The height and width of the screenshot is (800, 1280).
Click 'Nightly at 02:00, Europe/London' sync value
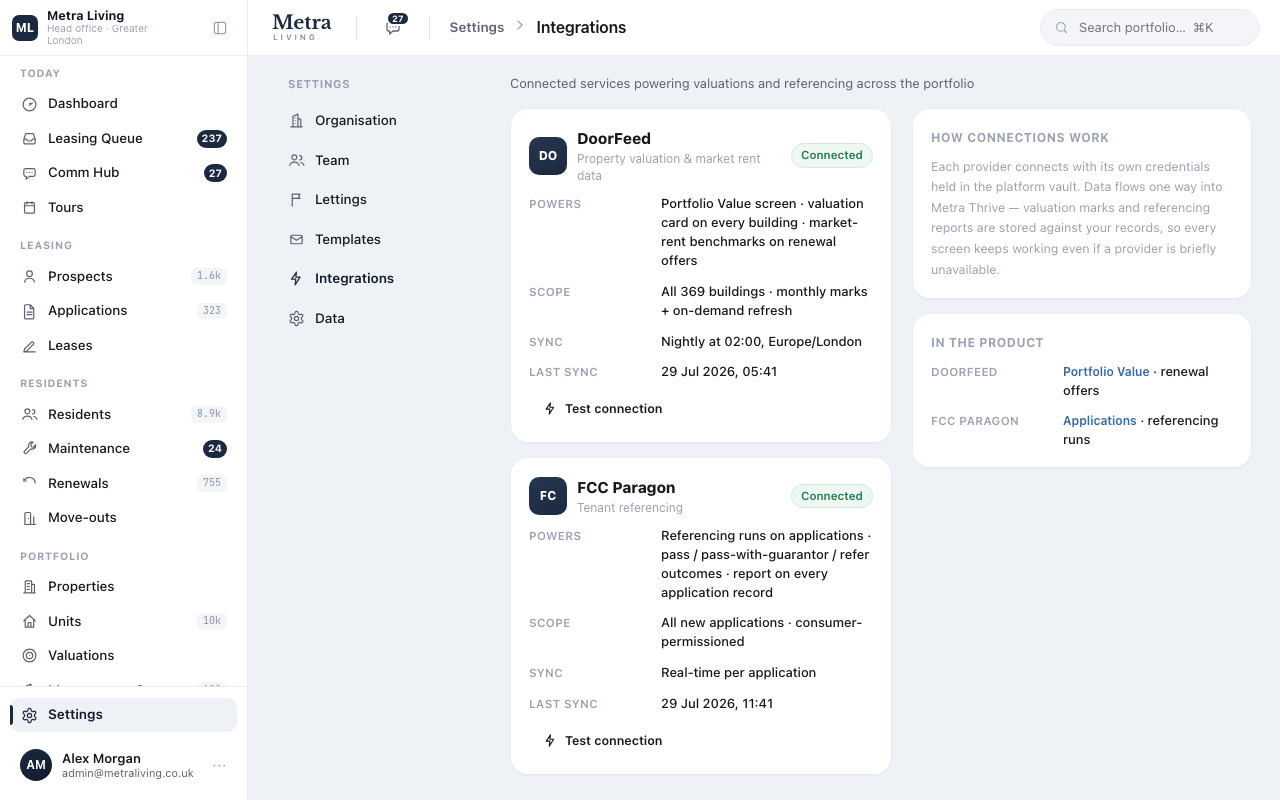(x=761, y=342)
